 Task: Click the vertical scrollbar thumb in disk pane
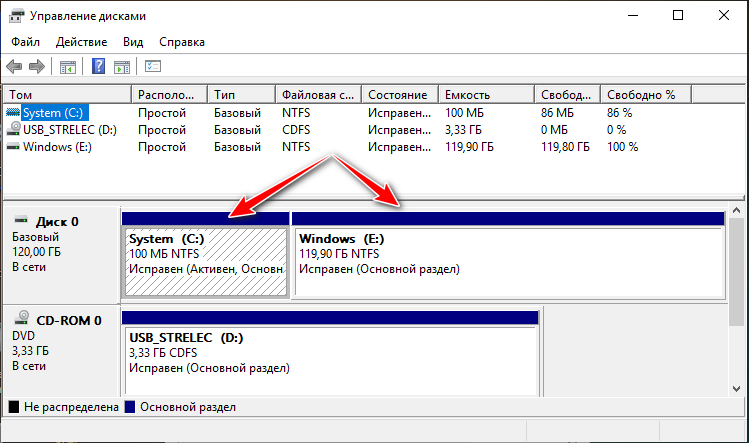[736, 272]
